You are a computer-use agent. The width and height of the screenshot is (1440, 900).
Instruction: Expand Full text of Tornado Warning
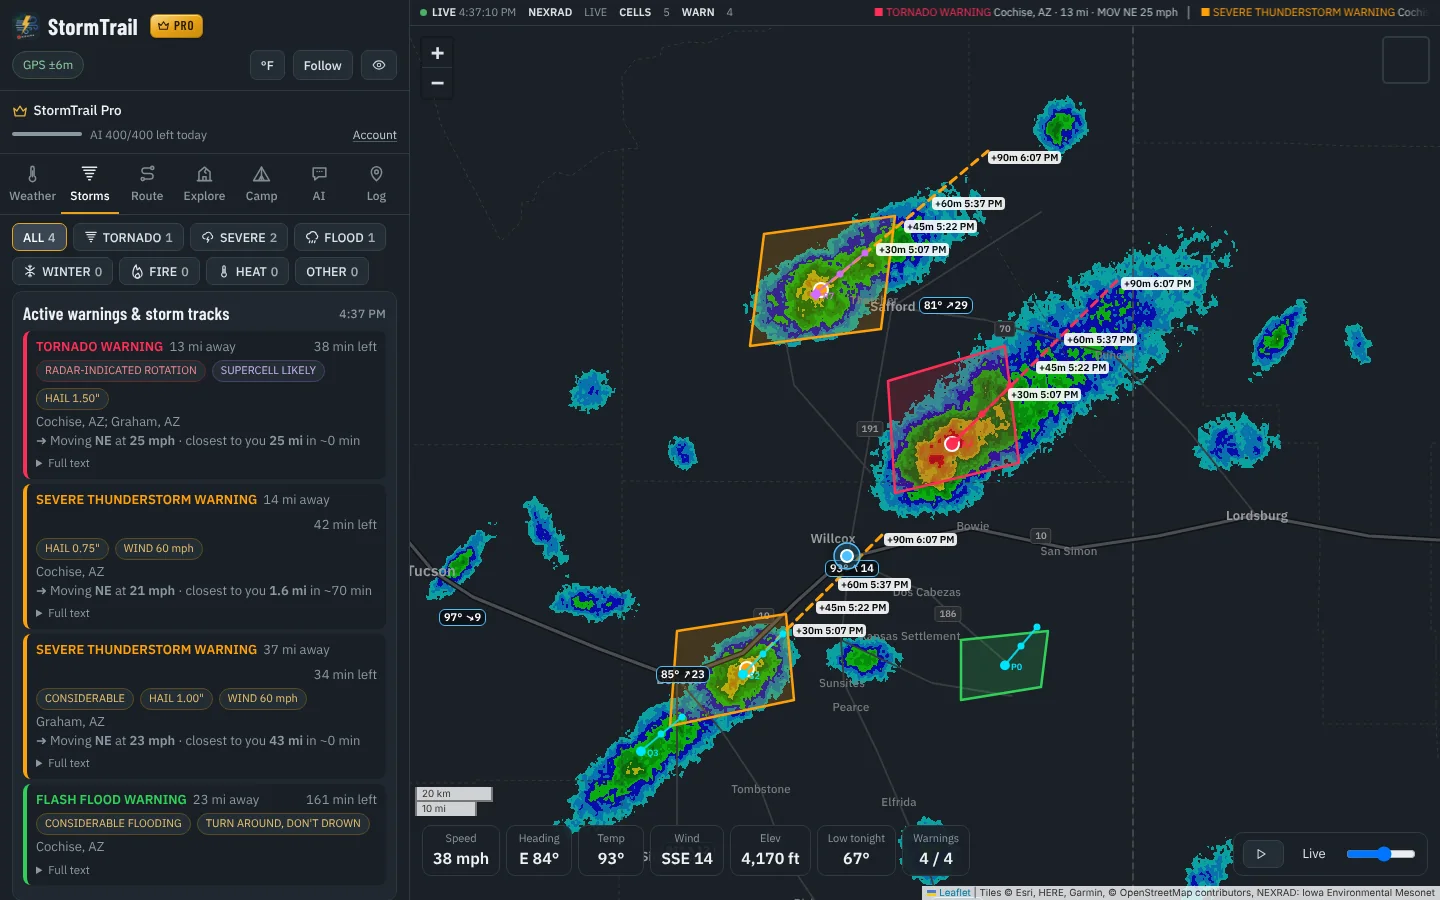pyautogui.click(x=63, y=463)
